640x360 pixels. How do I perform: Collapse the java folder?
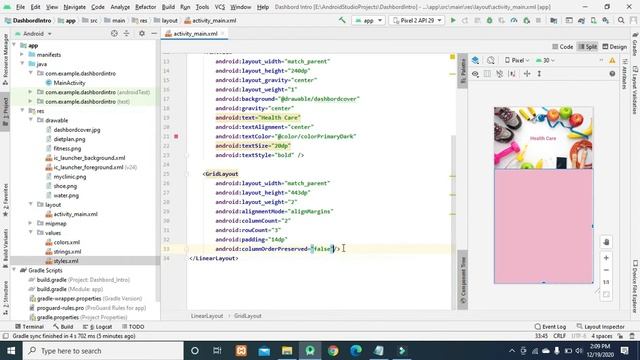(x=22, y=64)
